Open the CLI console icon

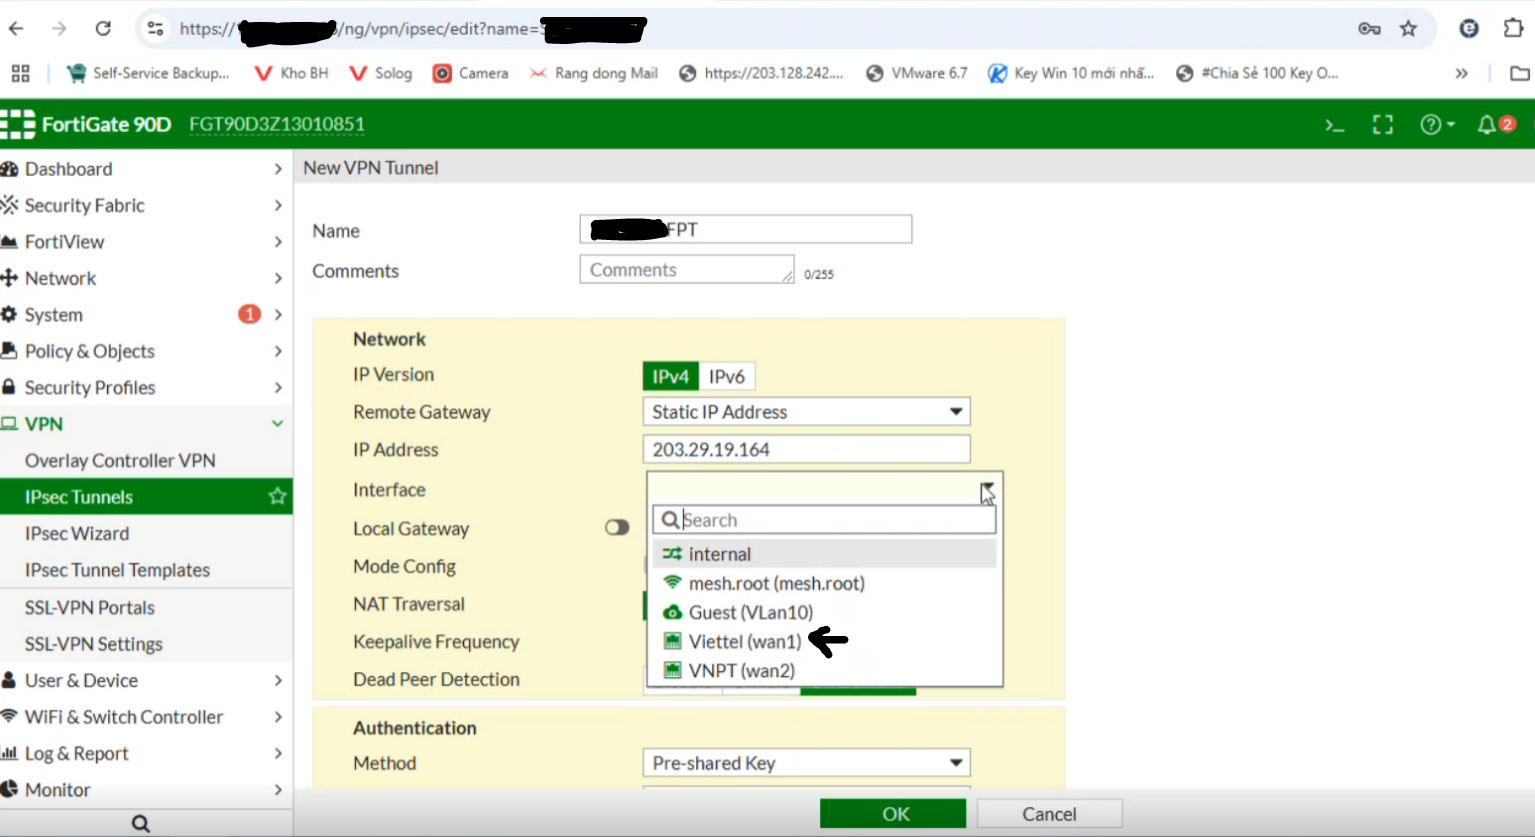coord(1334,125)
